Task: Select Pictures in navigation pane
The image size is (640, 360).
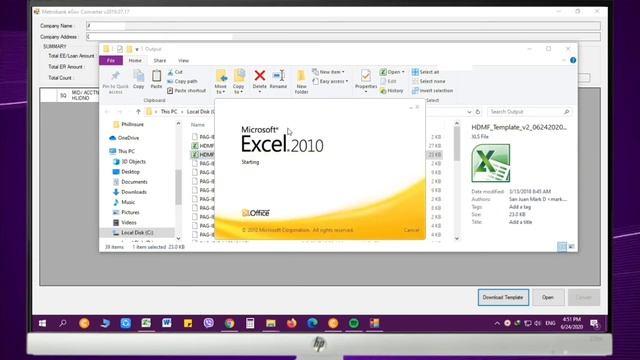Action: (x=126, y=212)
